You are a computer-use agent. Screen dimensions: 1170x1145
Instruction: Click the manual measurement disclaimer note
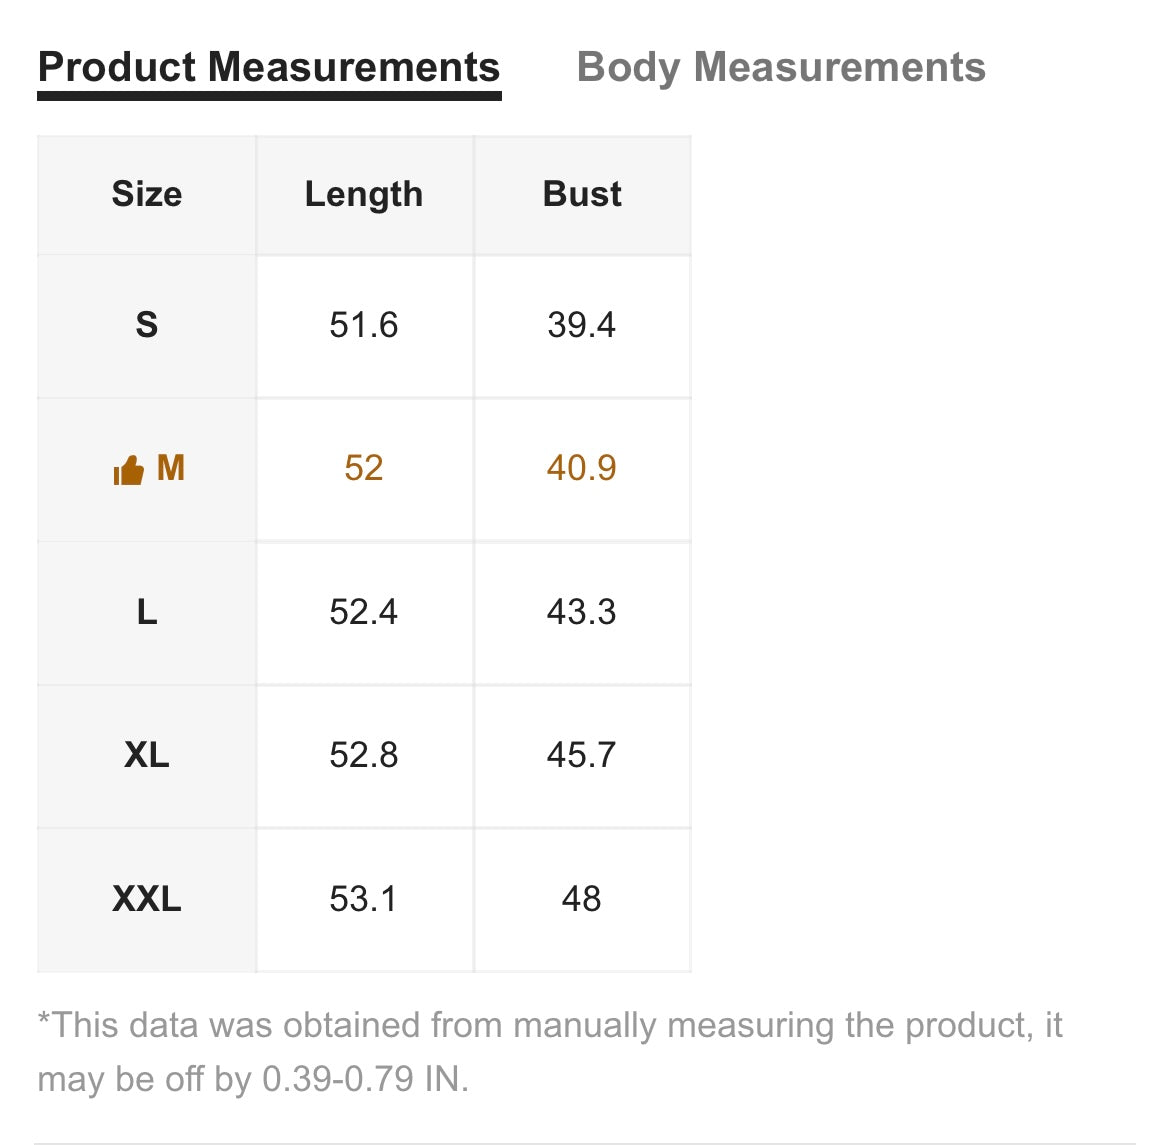coord(551,1052)
